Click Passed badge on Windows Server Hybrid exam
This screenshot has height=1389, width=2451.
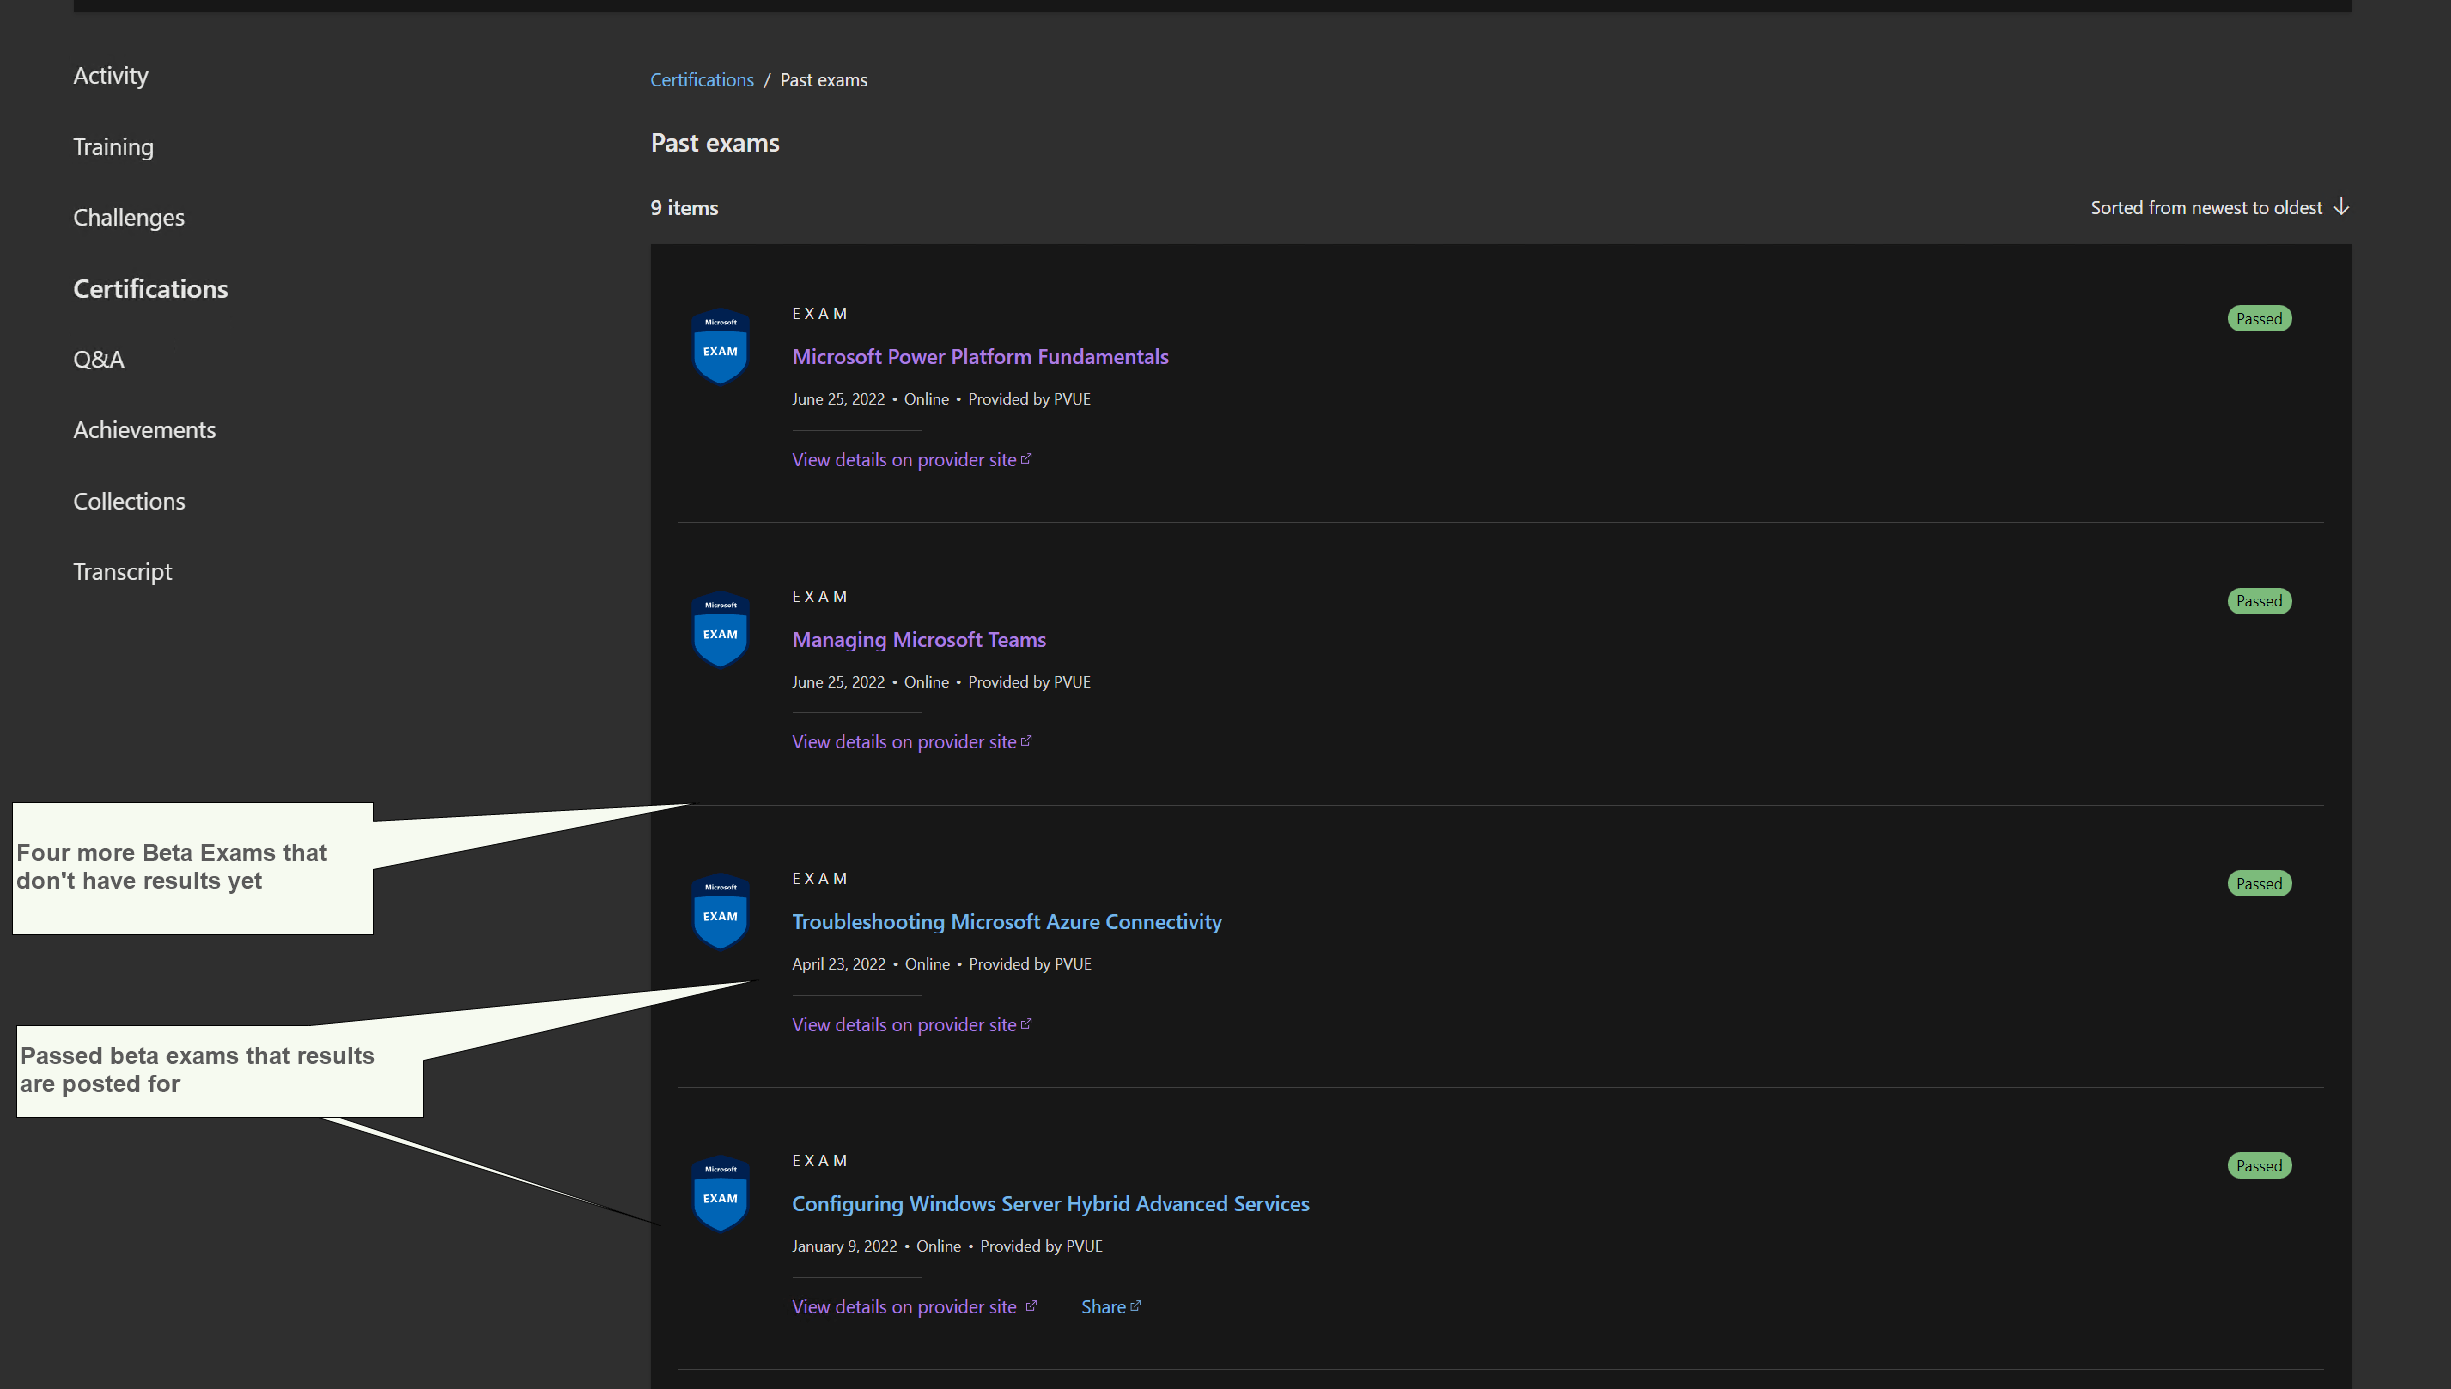tap(2259, 1166)
